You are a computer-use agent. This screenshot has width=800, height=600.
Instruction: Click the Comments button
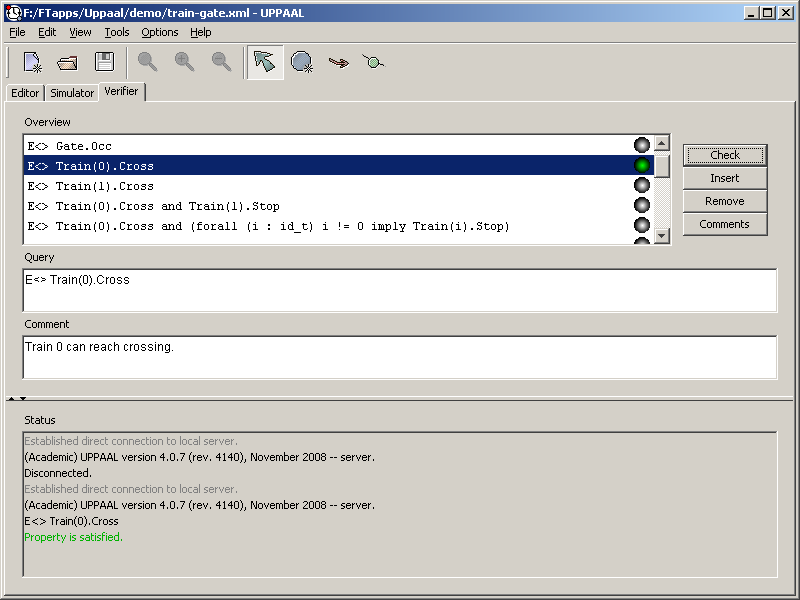(x=725, y=224)
